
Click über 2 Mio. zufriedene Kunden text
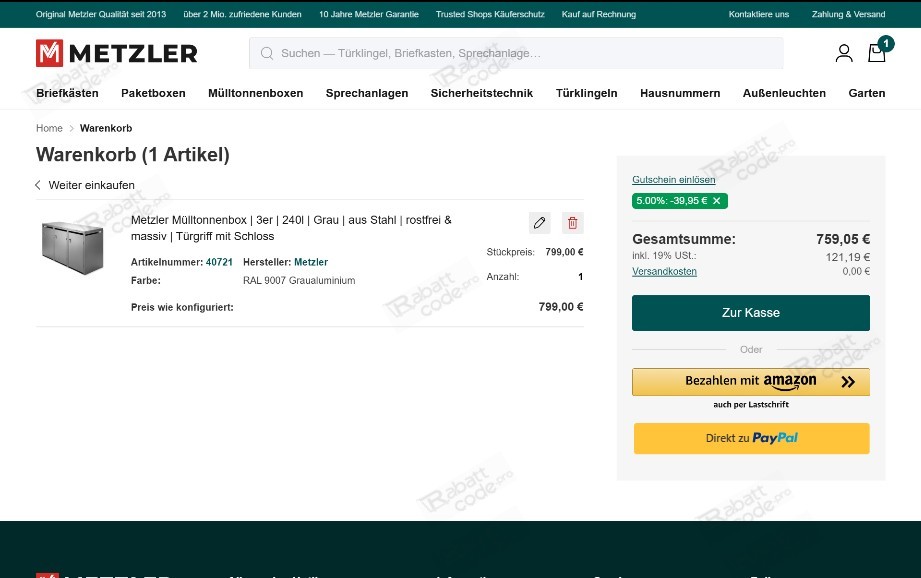tap(243, 14)
